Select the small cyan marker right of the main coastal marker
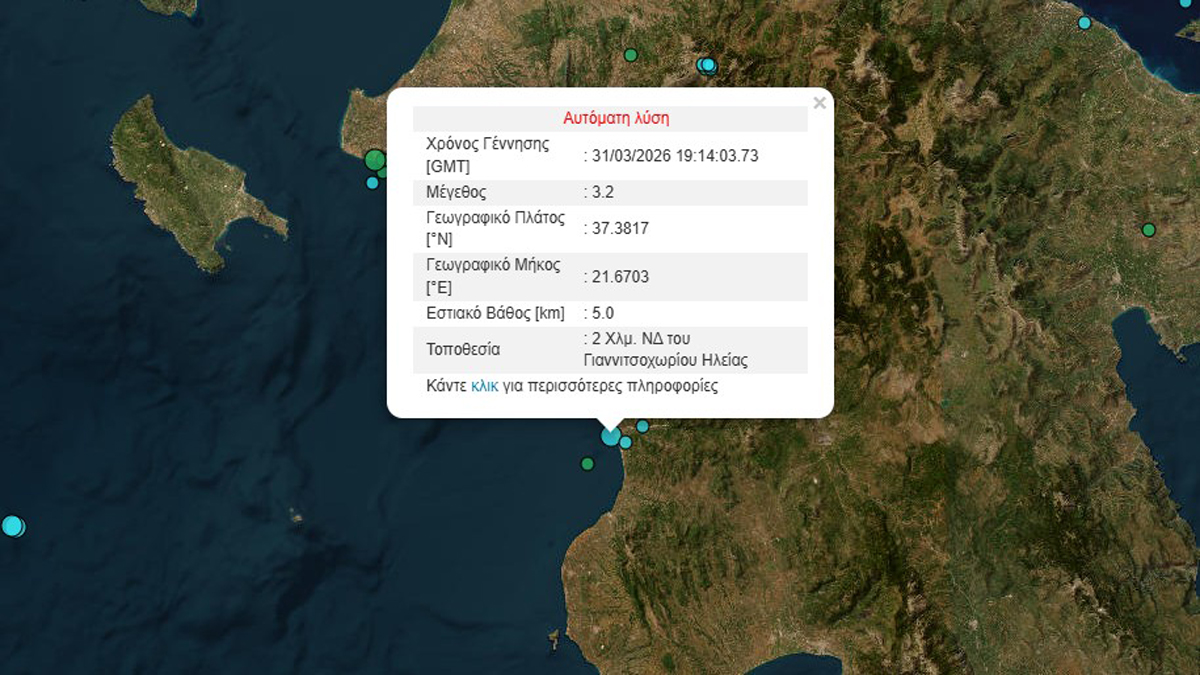This screenshot has height=675, width=1200. tap(626, 442)
